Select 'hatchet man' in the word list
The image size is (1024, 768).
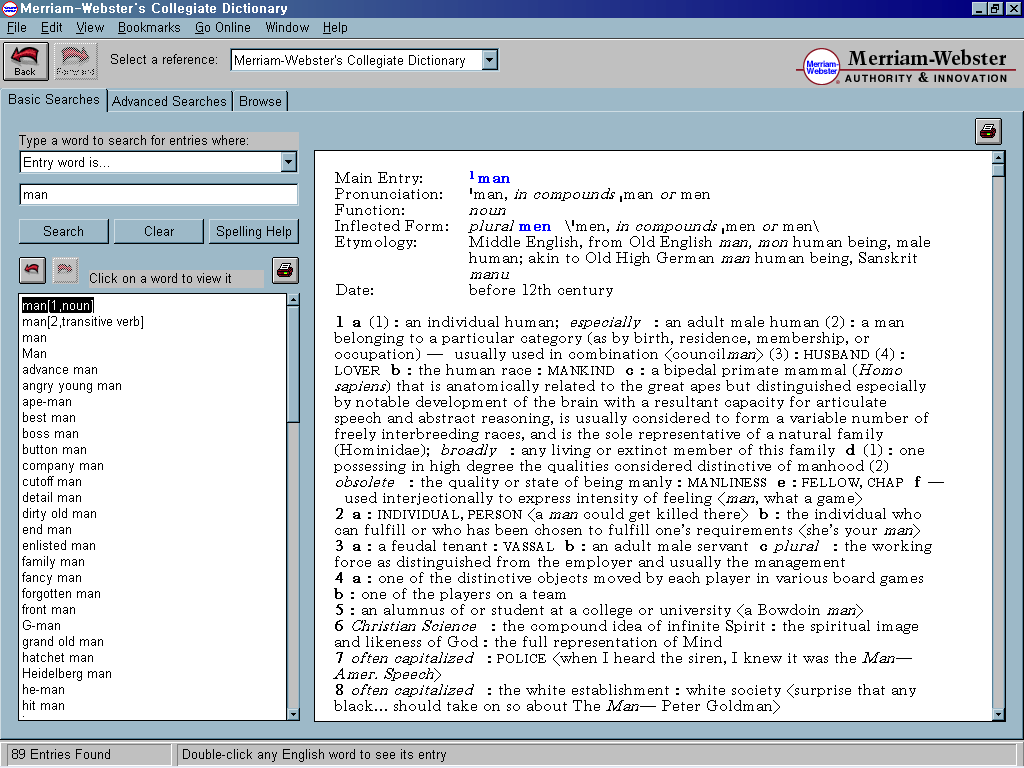tap(58, 658)
